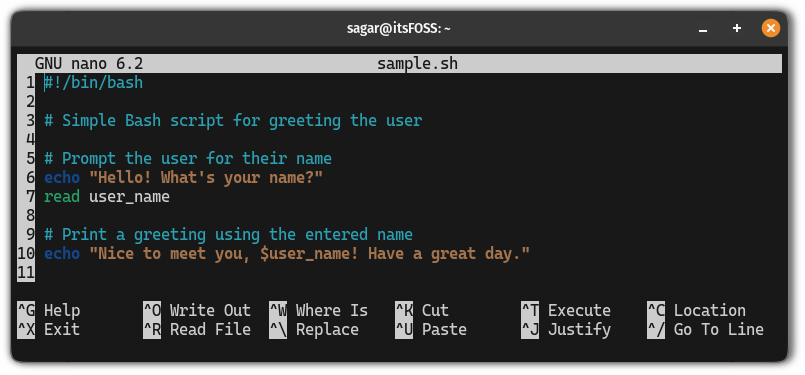Viewport: 805px width, 375px height.
Task: Click GNU nano 6.2 version text
Action: click(89, 64)
